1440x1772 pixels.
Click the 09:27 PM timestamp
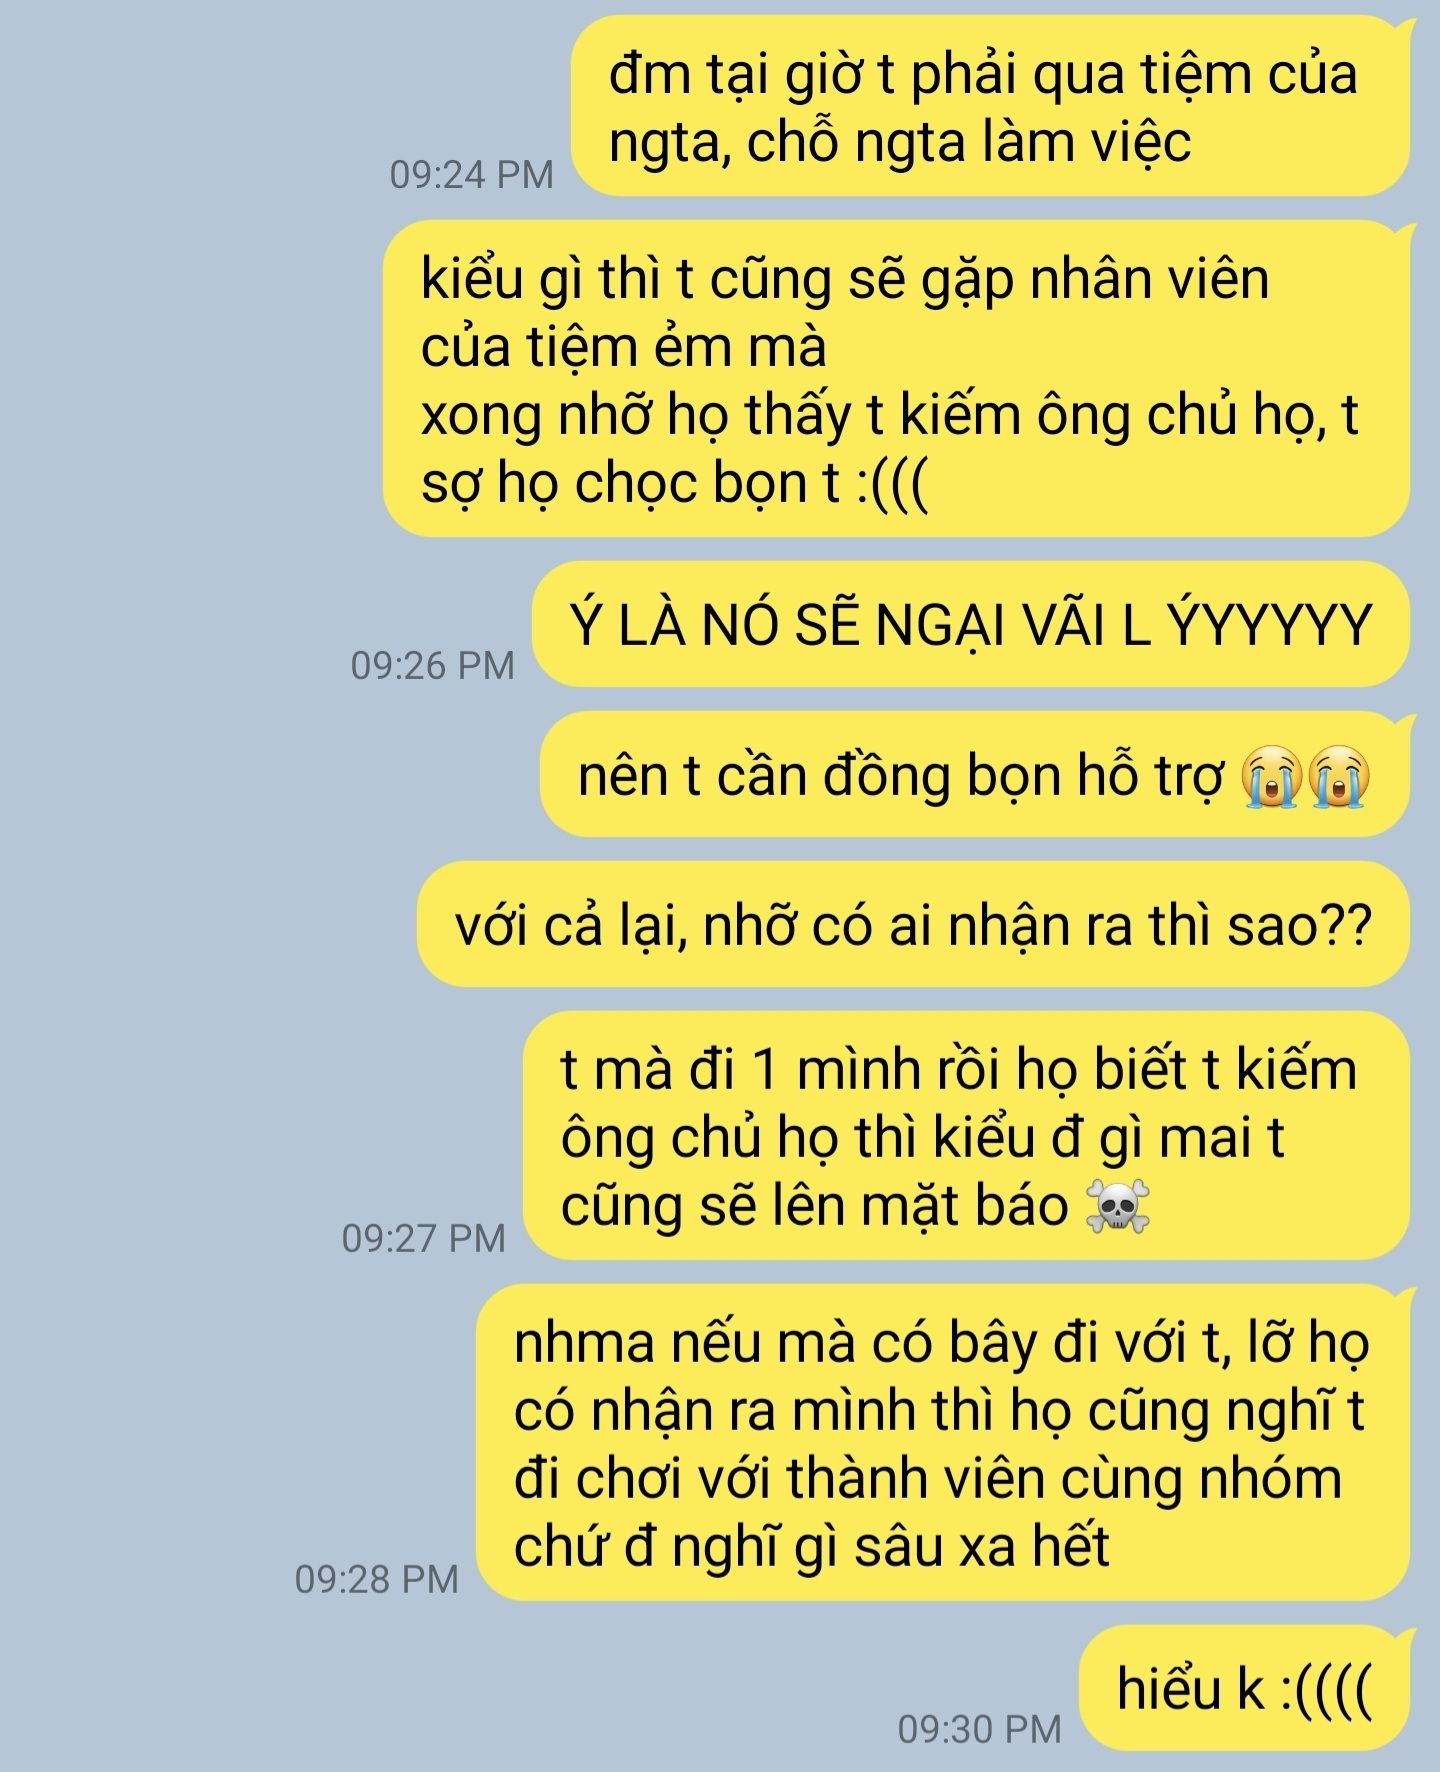tap(424, 1239)
